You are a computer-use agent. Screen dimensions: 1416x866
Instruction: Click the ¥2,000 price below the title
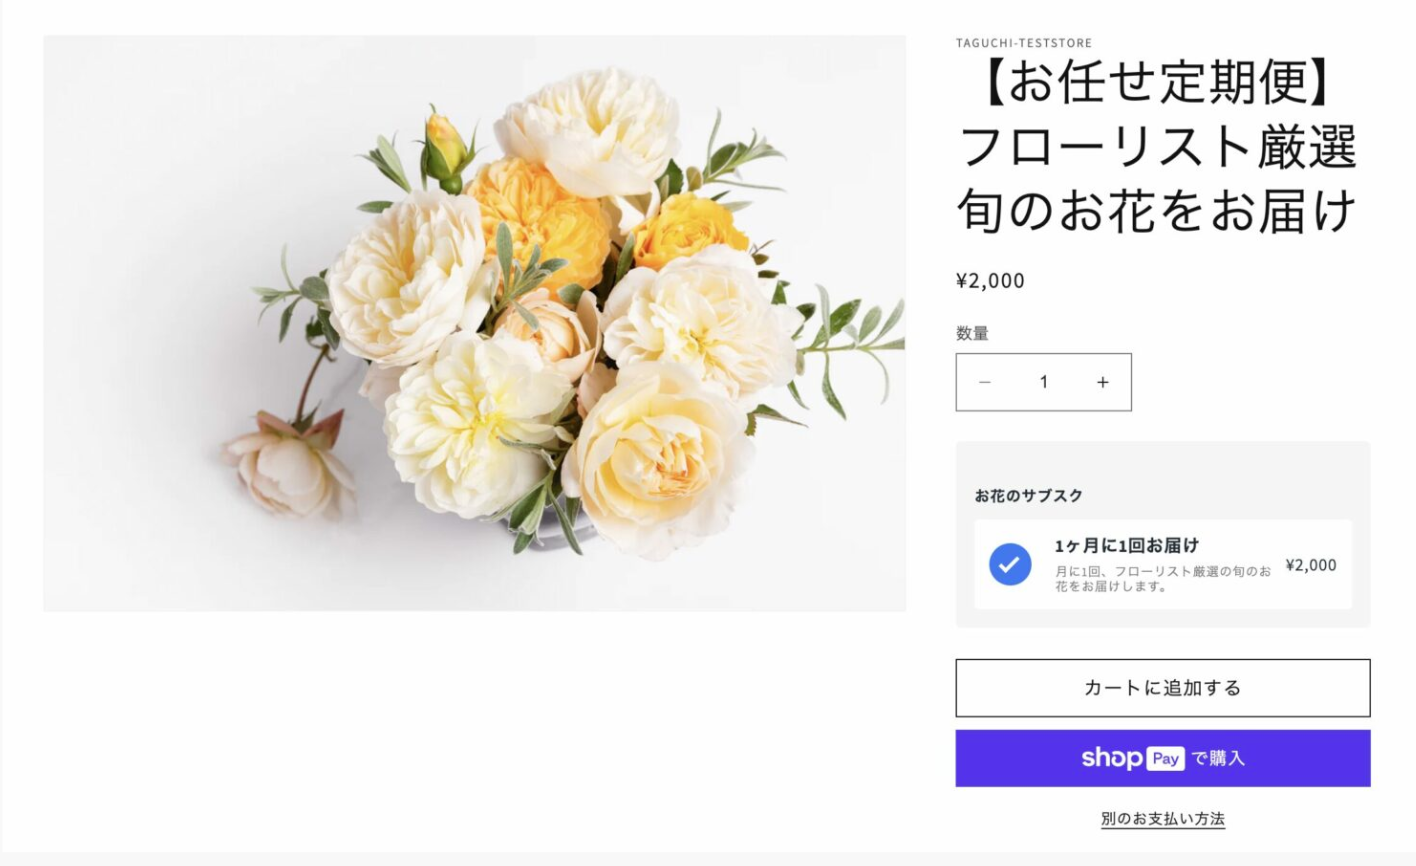[x=990, y=281]
